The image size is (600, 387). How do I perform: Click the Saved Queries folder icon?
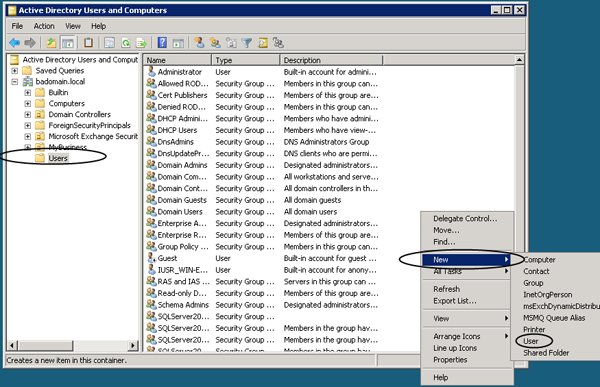tap(27, 70)
